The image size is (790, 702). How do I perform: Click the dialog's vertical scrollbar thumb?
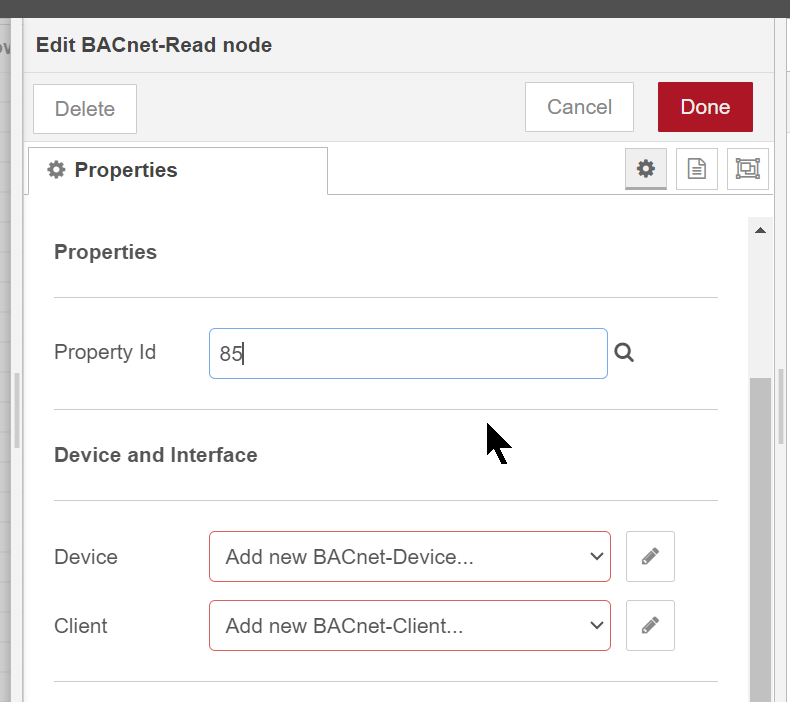click(x=760, y=539)
